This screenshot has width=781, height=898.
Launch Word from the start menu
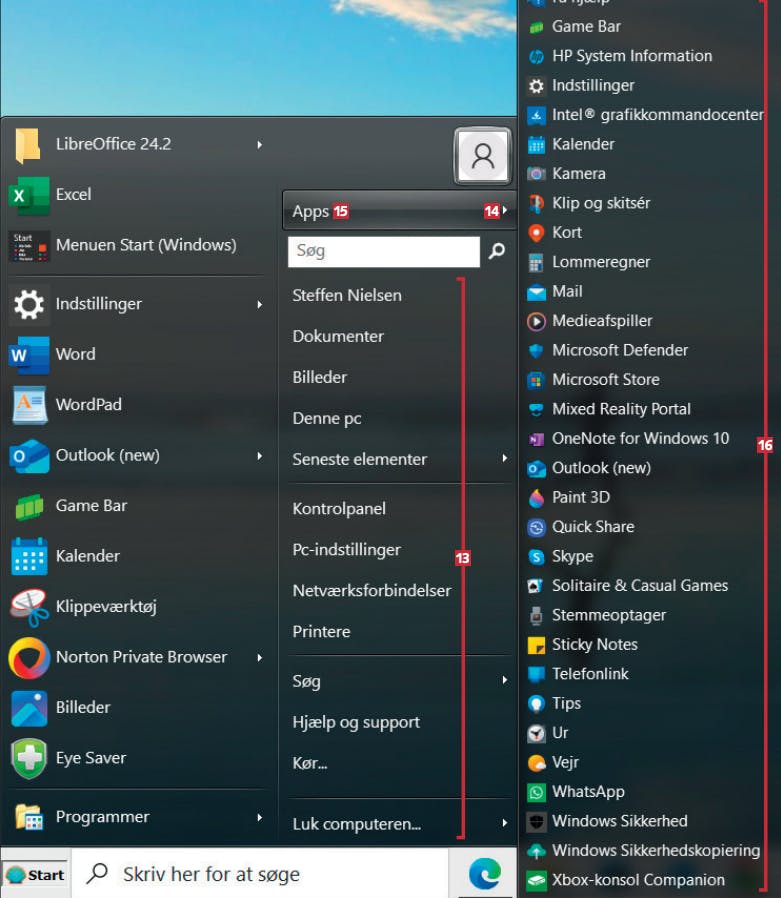pyautogui.click(x=135, y=355)
